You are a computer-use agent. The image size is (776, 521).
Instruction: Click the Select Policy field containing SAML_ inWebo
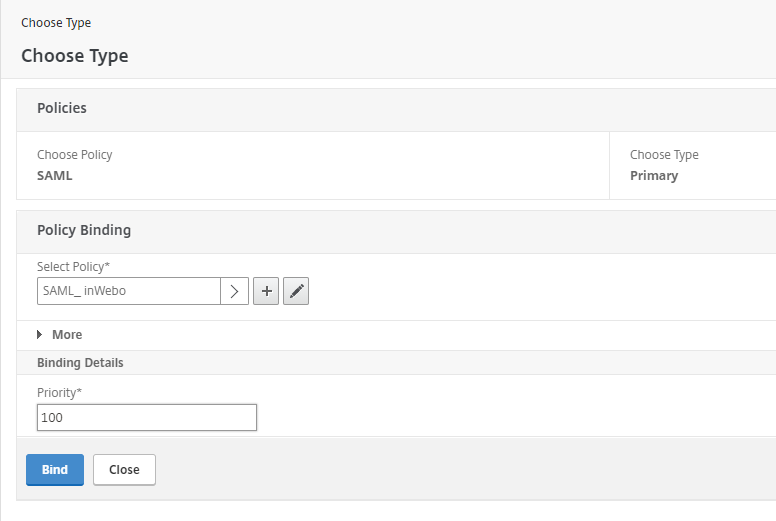[128, 291]
